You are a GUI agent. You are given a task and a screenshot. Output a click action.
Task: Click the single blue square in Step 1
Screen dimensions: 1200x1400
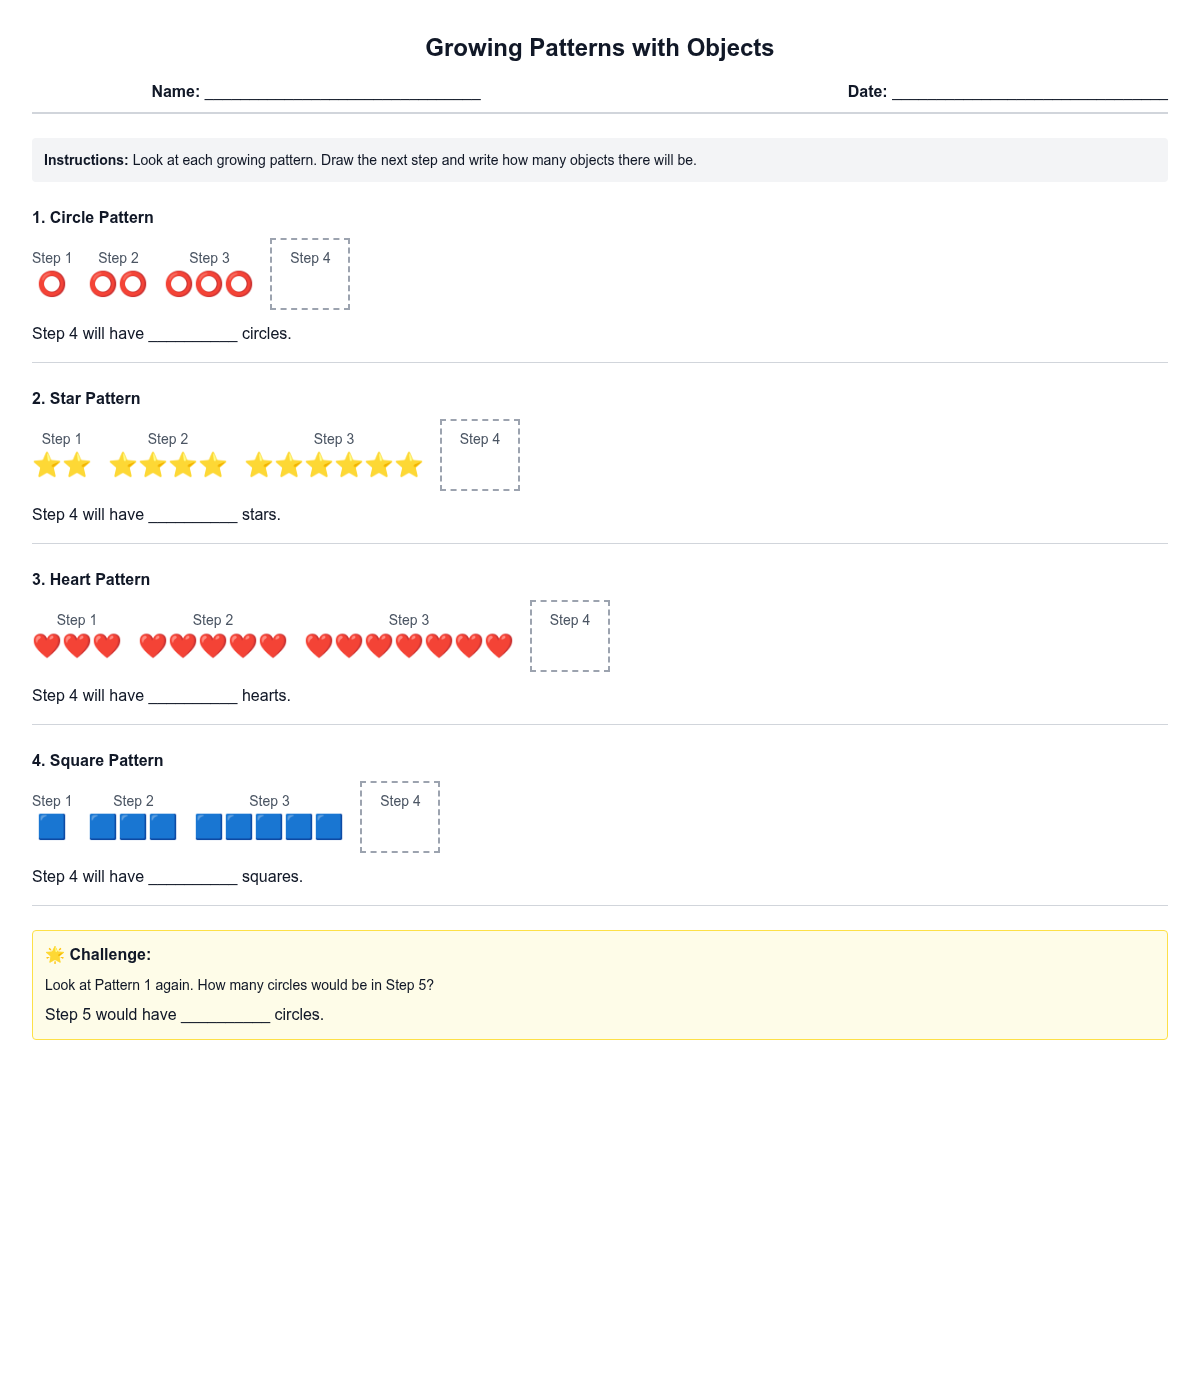pos(52,827)
